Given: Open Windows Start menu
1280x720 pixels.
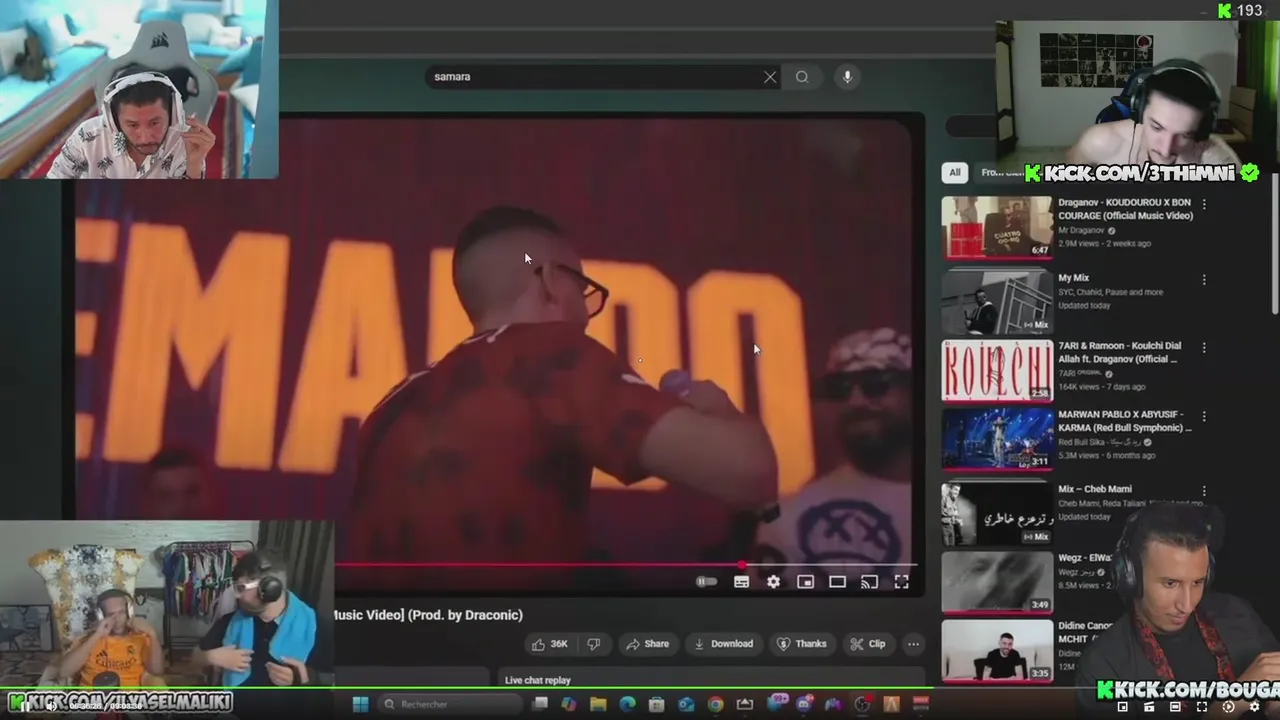Looking at the screenshot, I should click(360, 704).
